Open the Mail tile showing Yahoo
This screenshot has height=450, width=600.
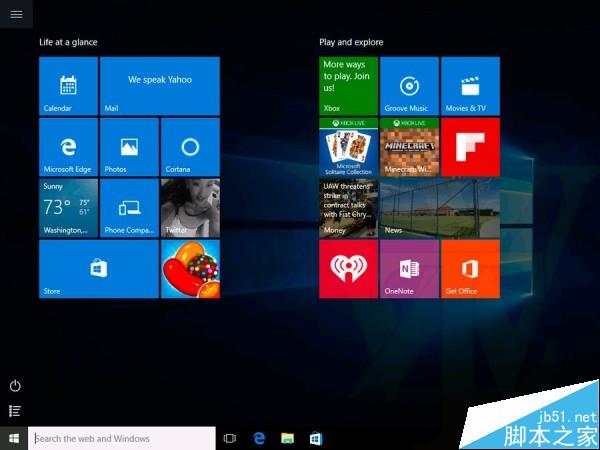pos(160,86)
